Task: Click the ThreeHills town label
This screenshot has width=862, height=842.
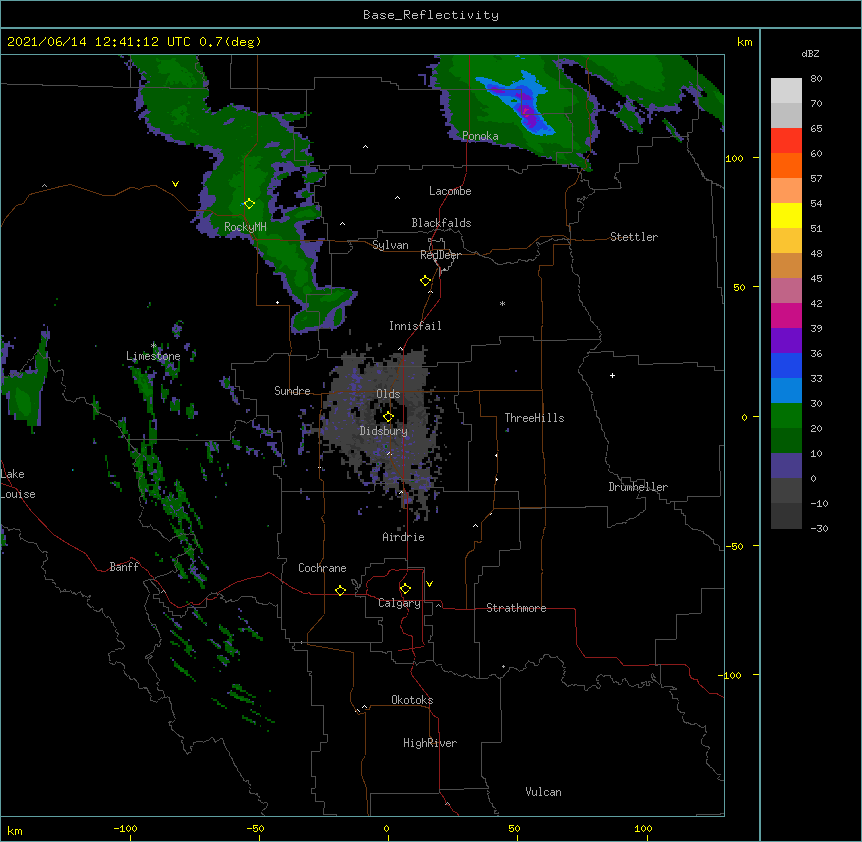Action: click(534, 418)
